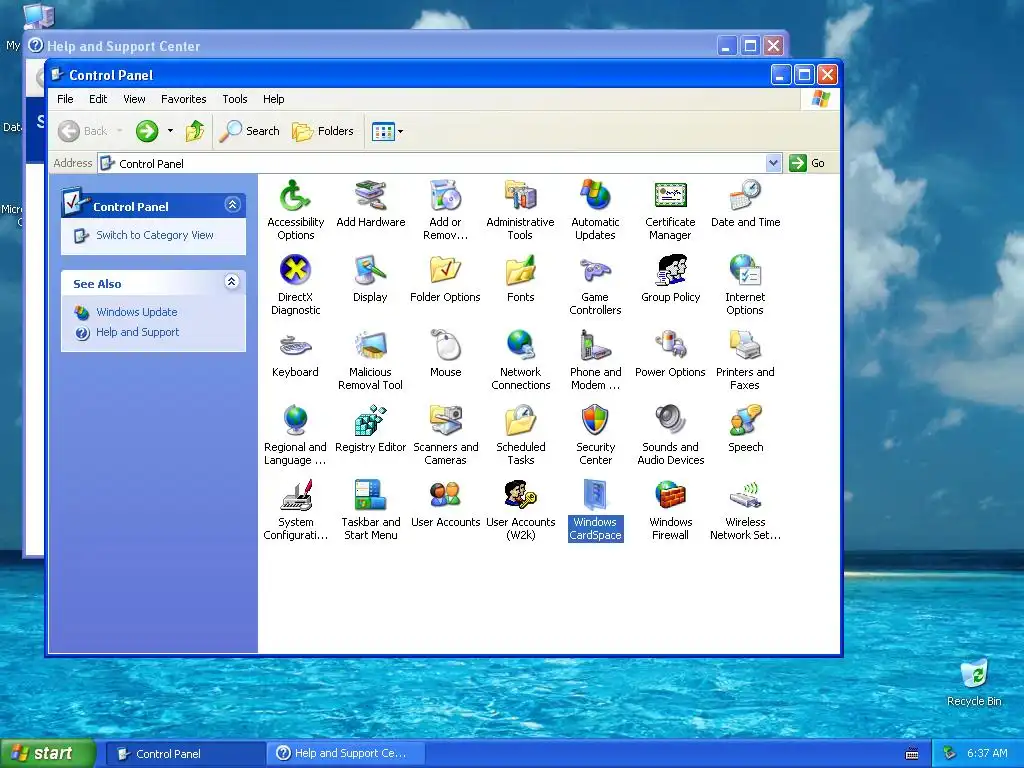Select Group Policy icon
The width and height of the screenshot is (1024, 768).
click(670, 270)
